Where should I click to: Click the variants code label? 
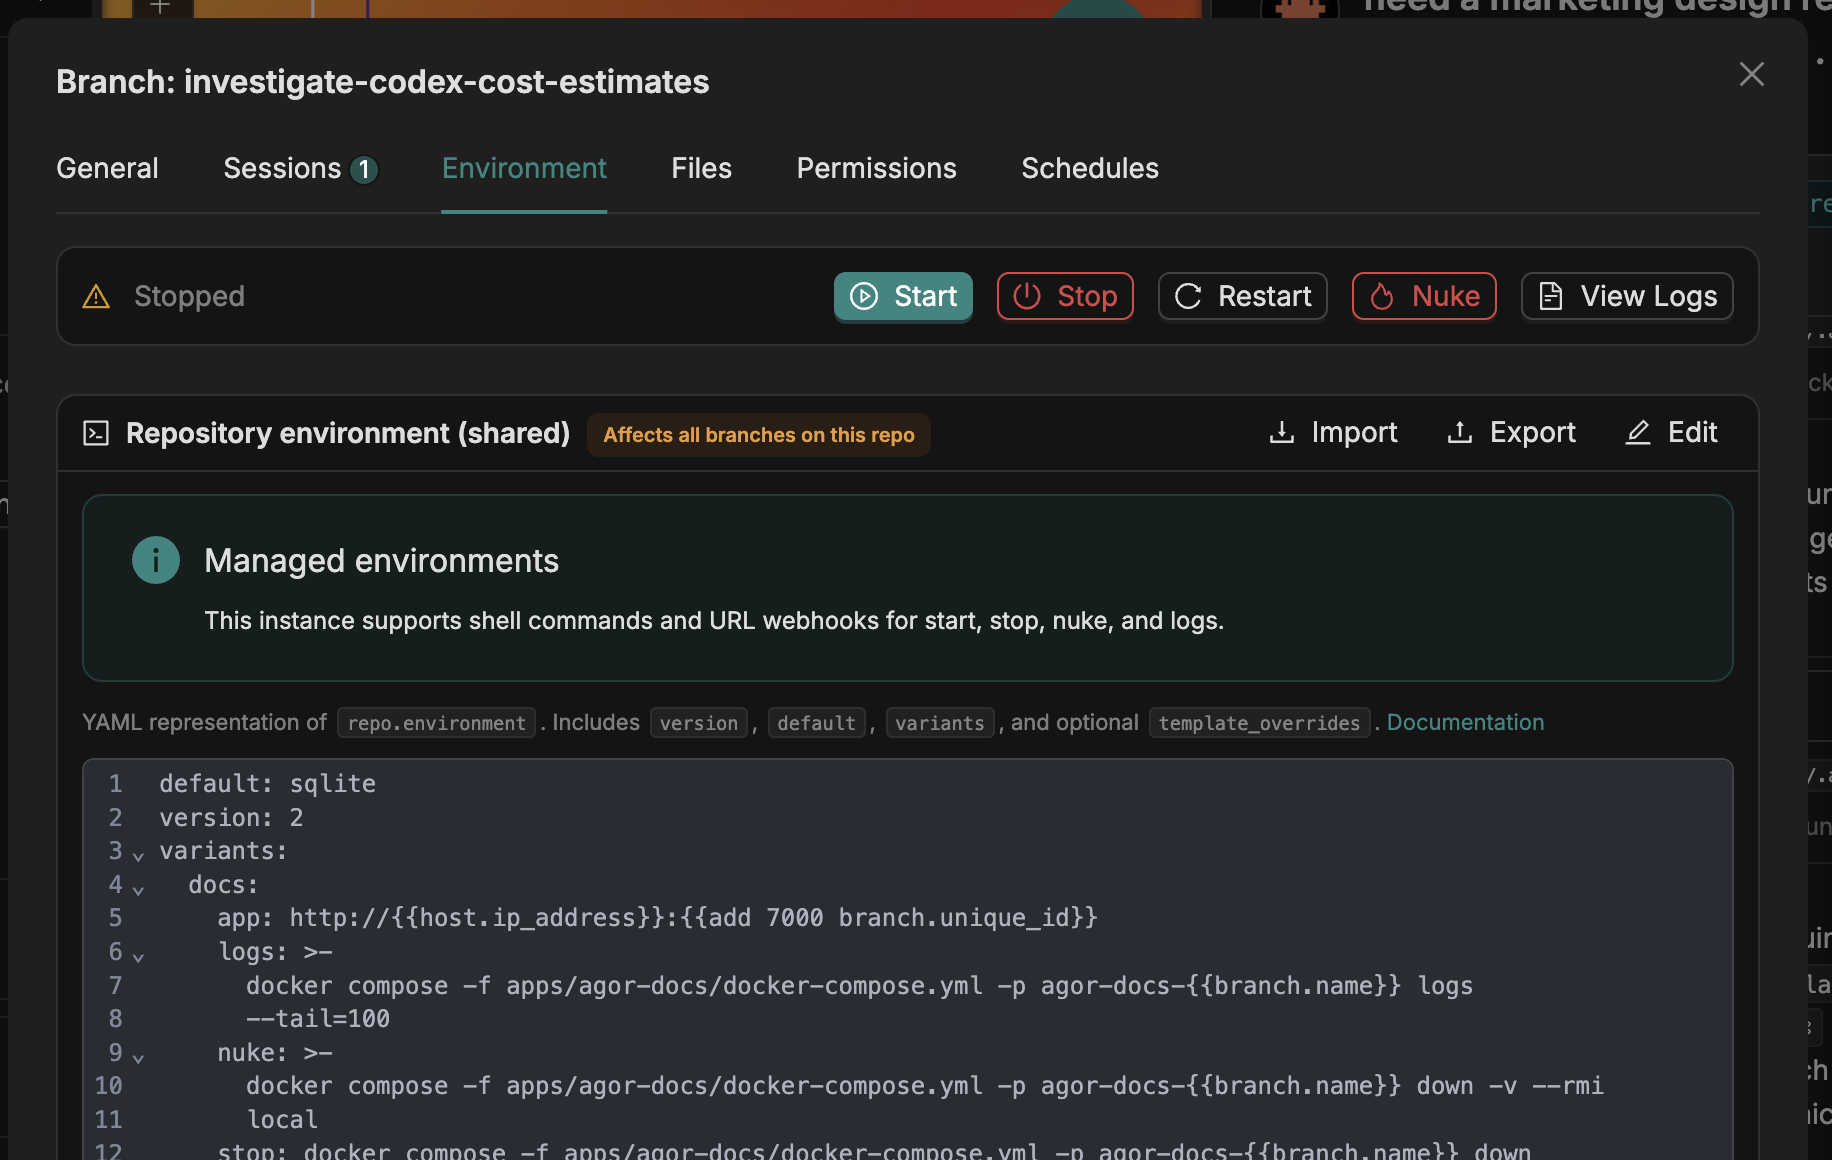point(939,723)
